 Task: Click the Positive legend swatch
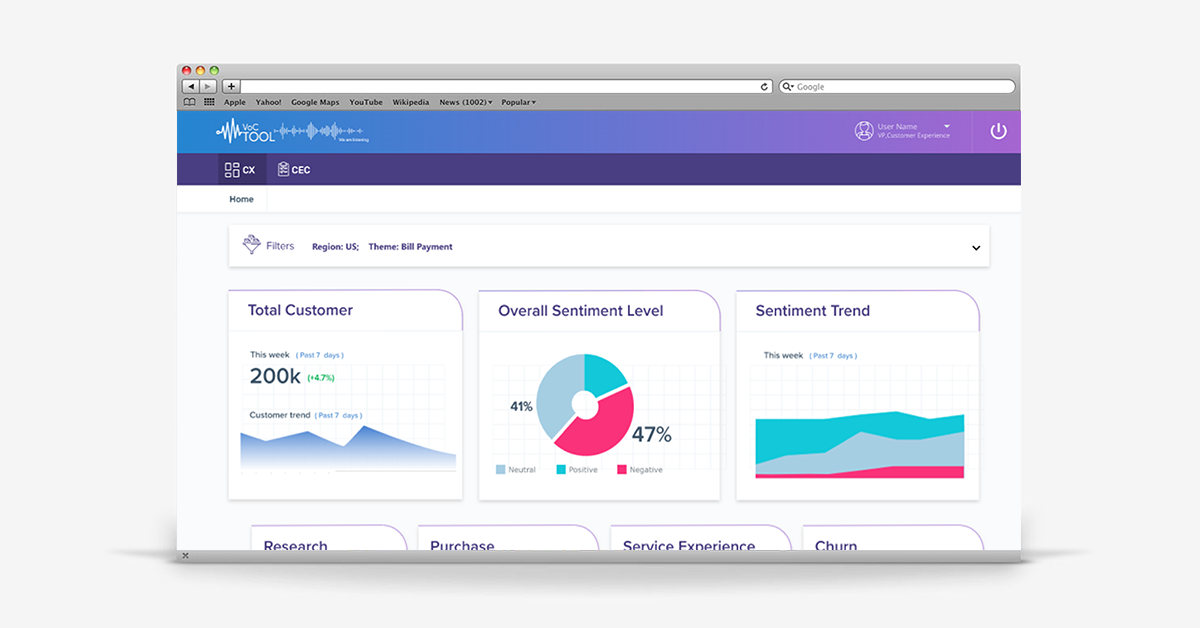[x=561, y=469]
